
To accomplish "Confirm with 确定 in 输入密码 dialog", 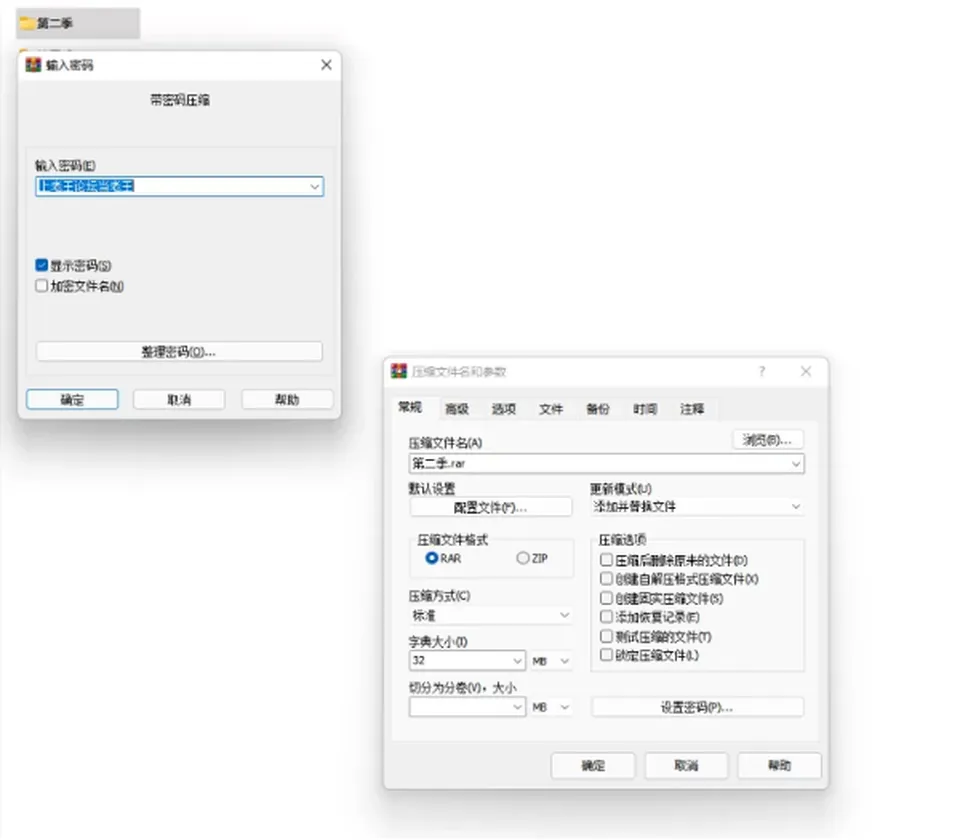I will (72, 399).
